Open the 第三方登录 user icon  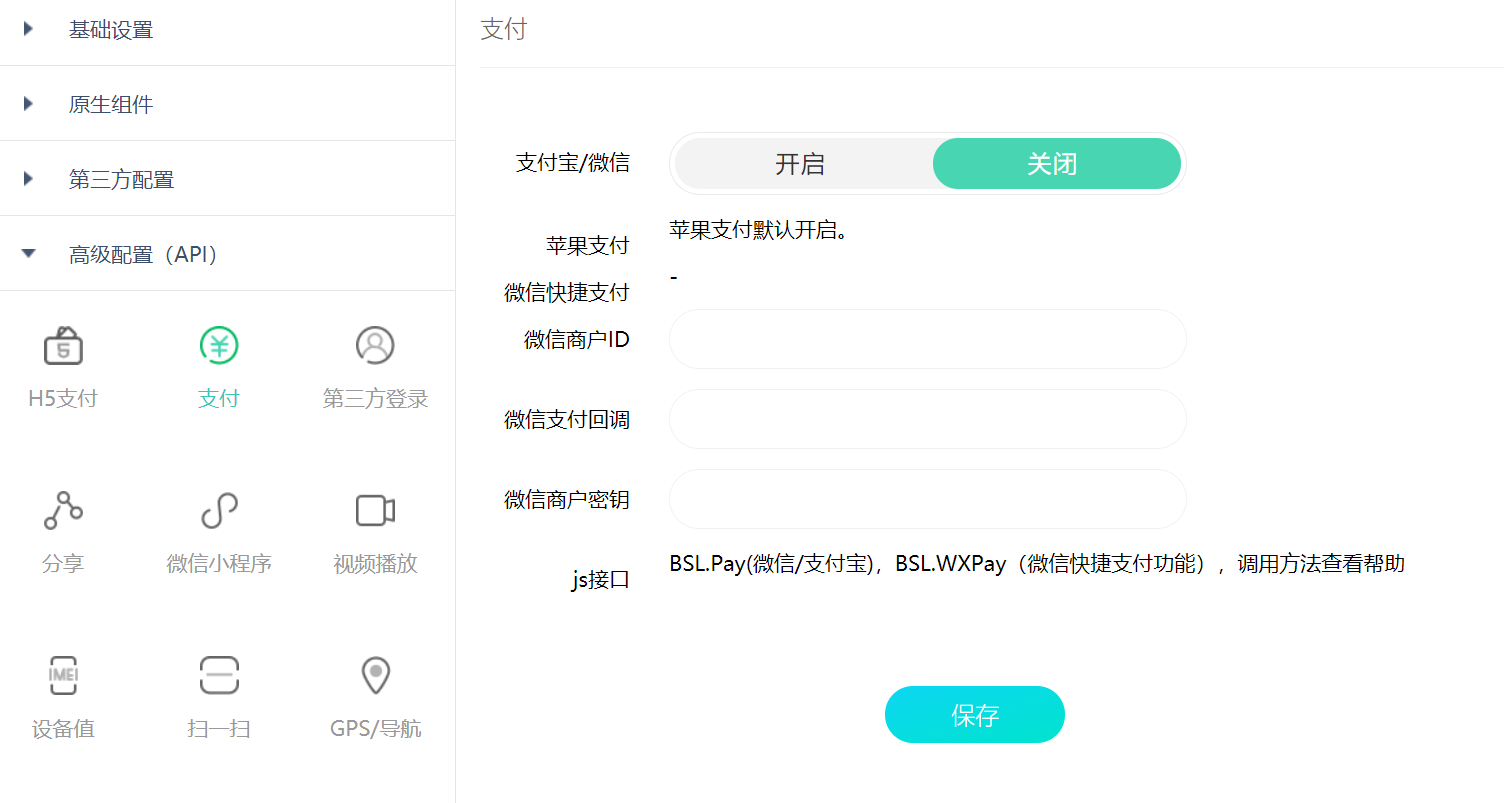375,346
